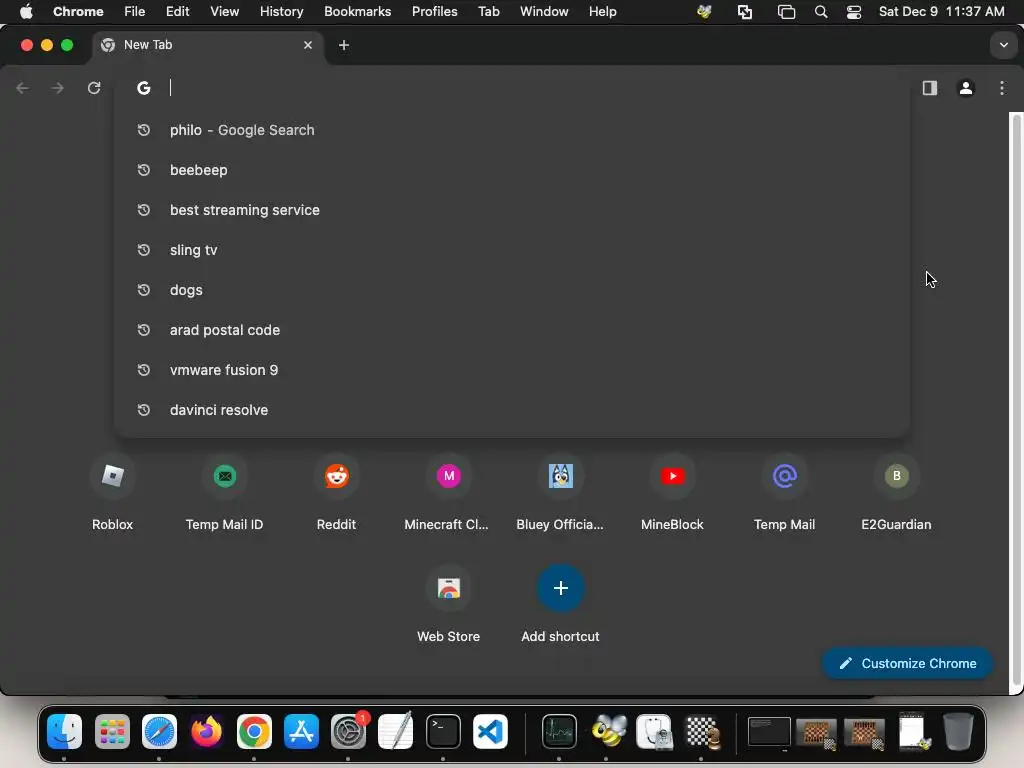Open the Chrome three-dot menu
Viewport: 1024px width, 768px height.
[x=1002, y=88]
